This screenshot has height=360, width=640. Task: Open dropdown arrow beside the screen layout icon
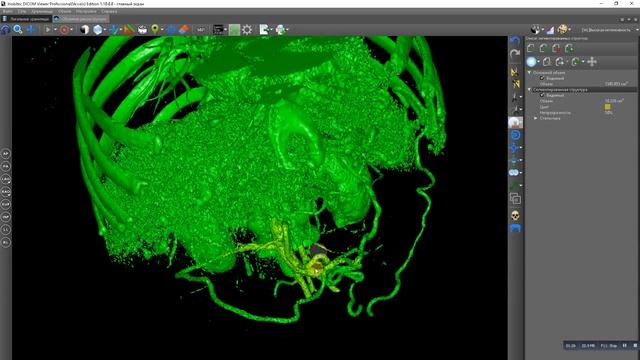point(225,29)
